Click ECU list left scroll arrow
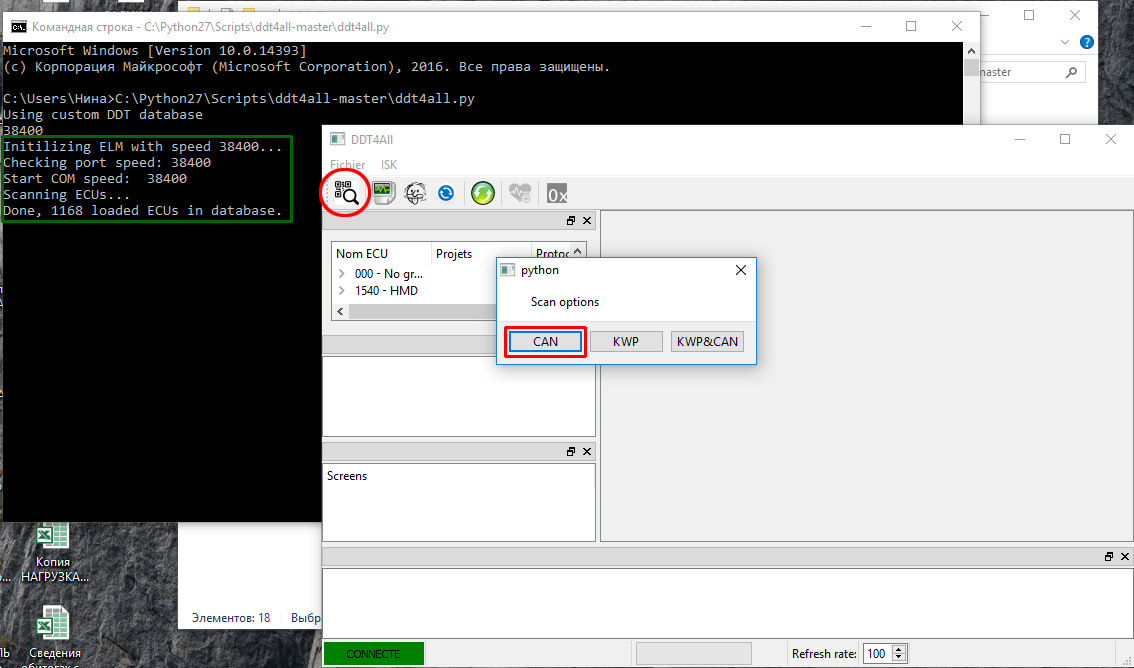 click(x=341, y=312)
